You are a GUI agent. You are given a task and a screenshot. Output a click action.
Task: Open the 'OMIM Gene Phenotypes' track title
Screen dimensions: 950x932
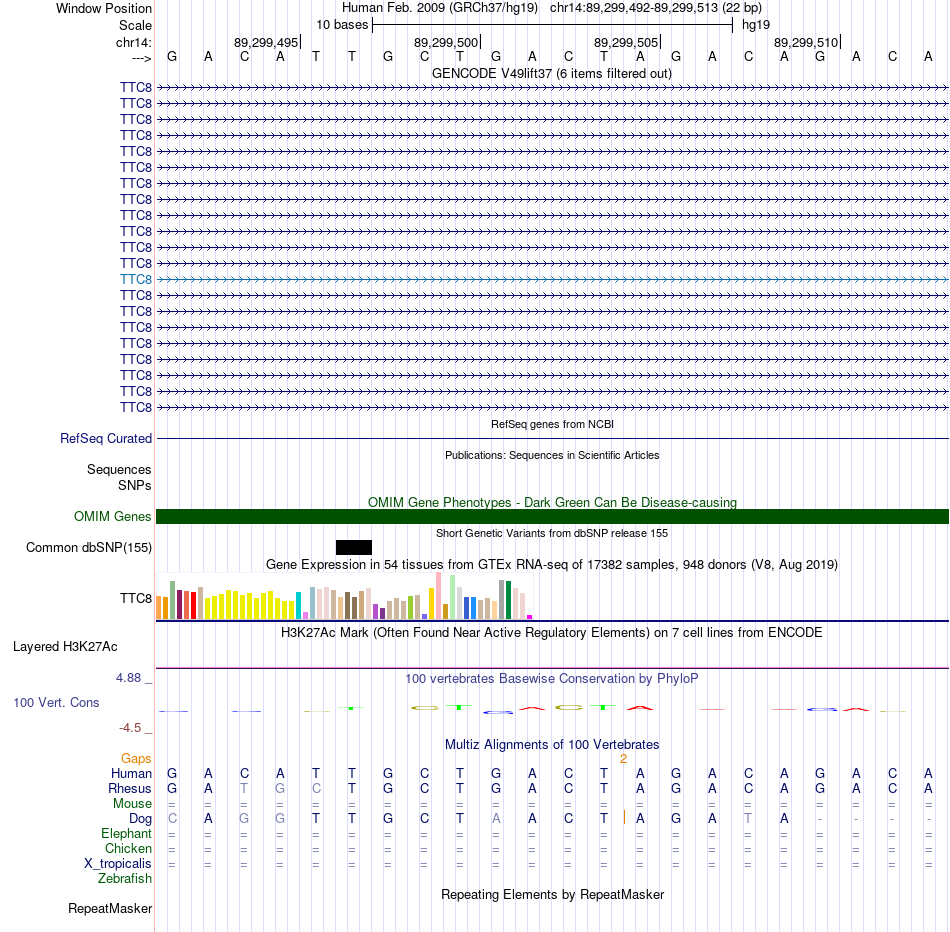(x=552, y=502)
